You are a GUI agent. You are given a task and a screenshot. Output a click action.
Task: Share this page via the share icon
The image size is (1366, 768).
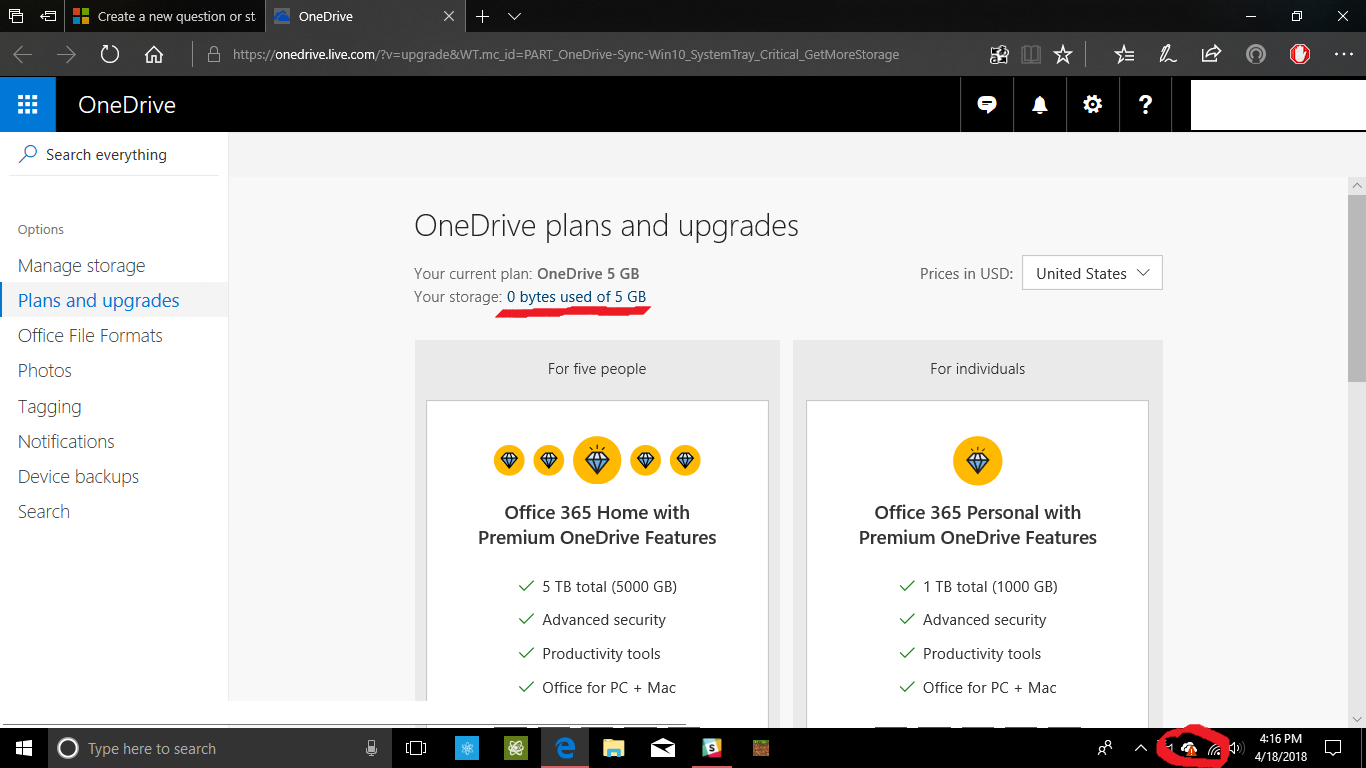(x=1211, y=55)
